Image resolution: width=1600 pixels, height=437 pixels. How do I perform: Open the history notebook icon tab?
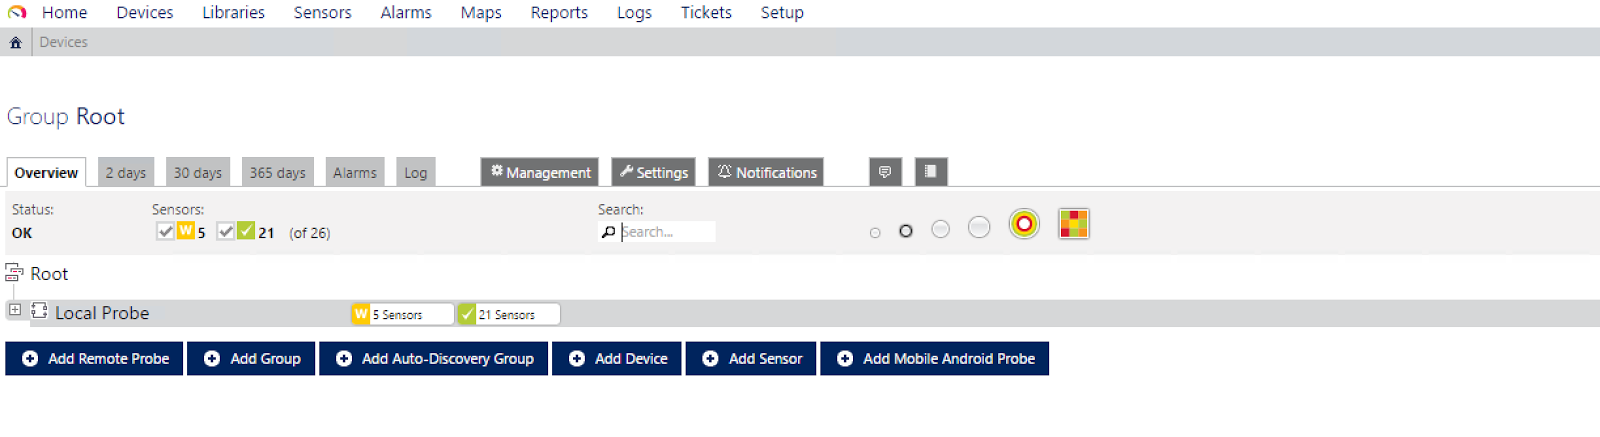click(930, 172)
